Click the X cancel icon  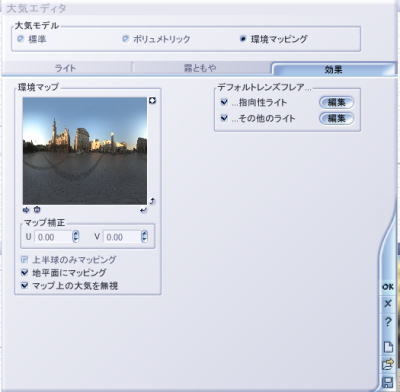click(388, 304)
